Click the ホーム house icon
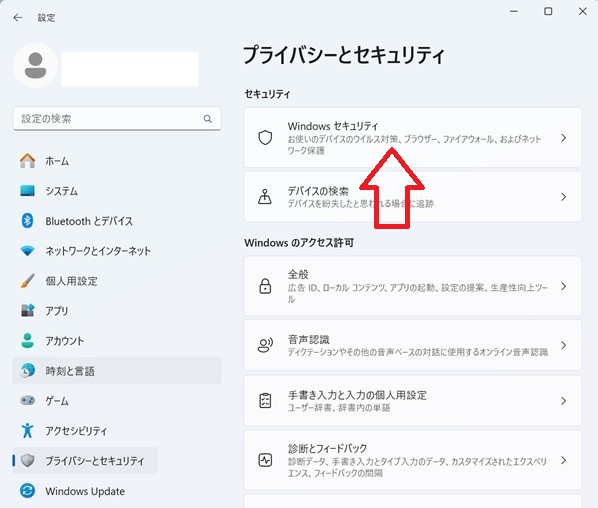Screen dimensions: 598x508 [27, 161]
